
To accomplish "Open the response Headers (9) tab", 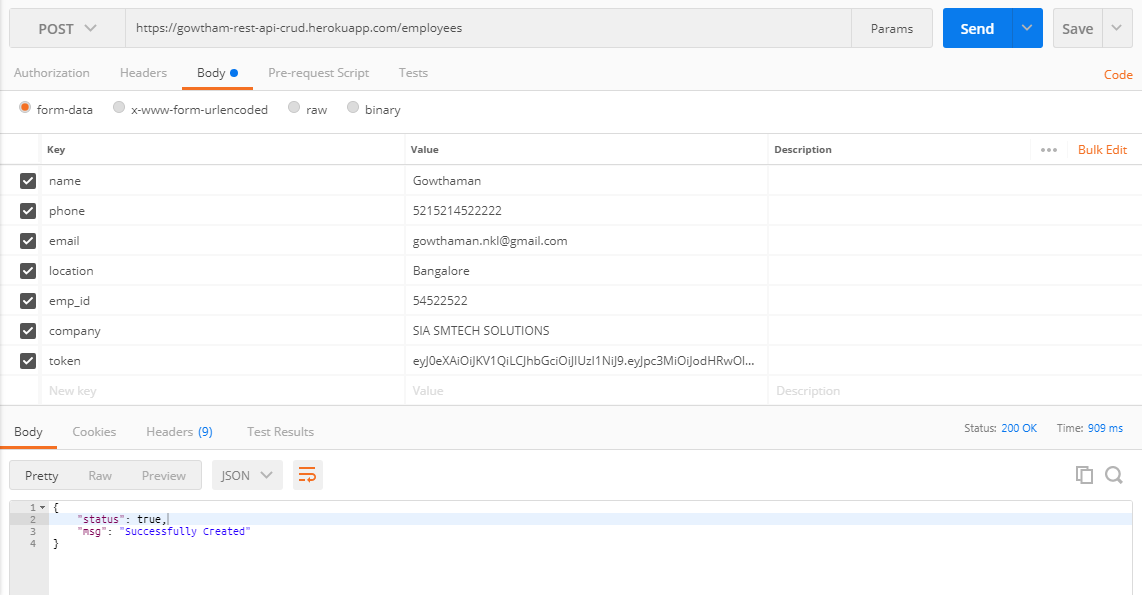I will pyautogui.click(x=179, y=432).
